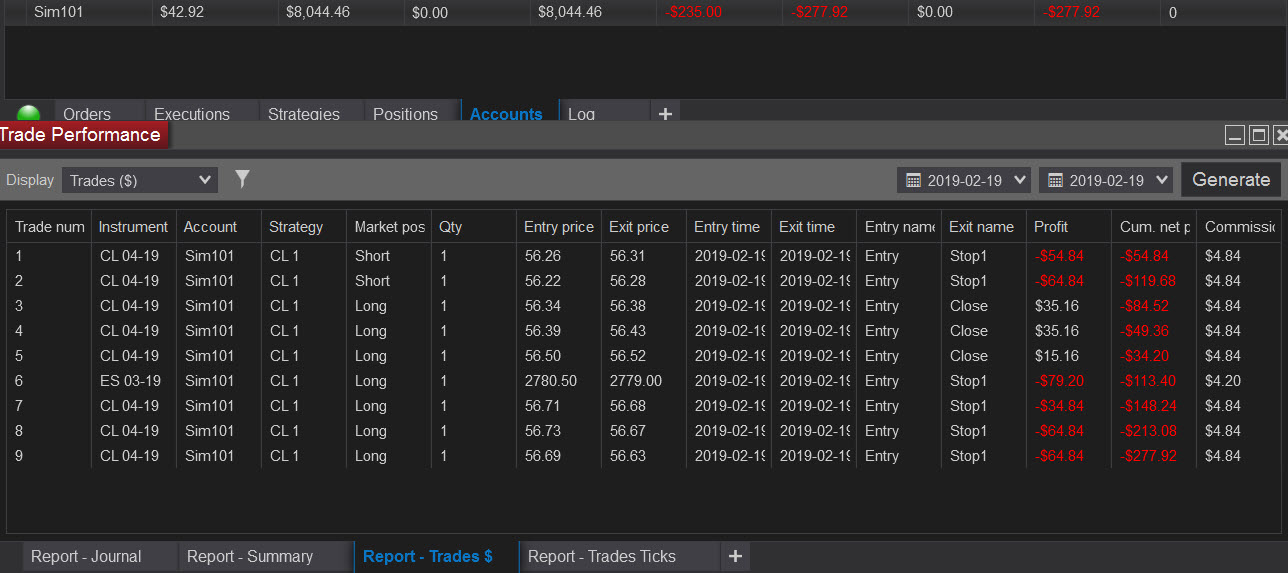Click the -$119.68 cumulative profit cell

[x=1149, y=281]
